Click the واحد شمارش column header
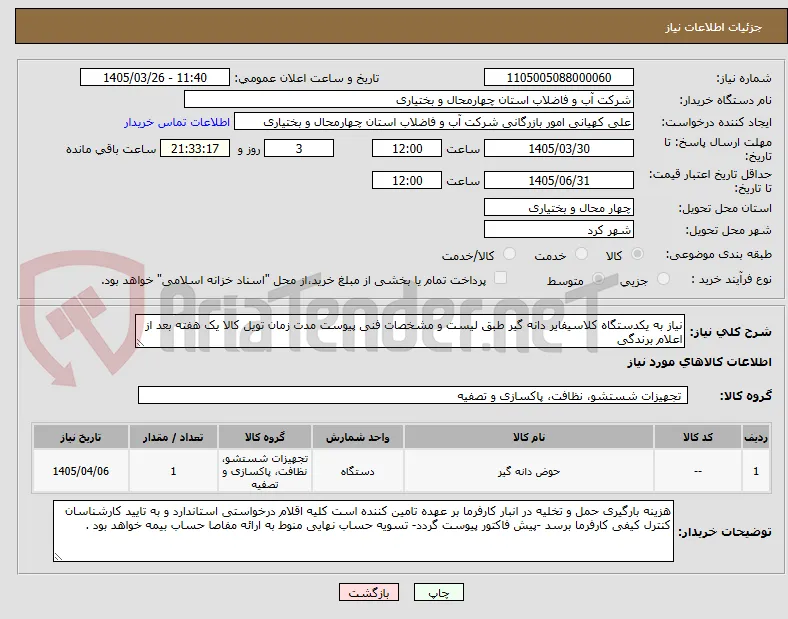This screenshot has width=788, height=619. tap(357, 437)
